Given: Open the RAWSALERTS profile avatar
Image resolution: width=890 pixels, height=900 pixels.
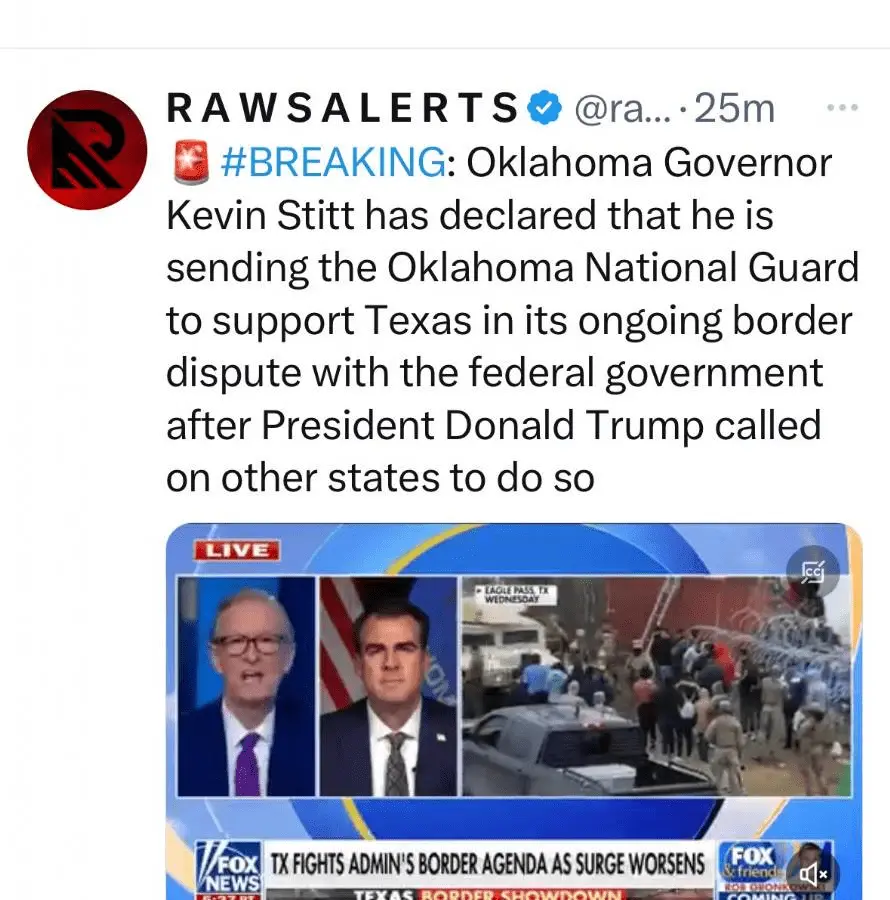Looking at the screenshot, I should point(87,150).
